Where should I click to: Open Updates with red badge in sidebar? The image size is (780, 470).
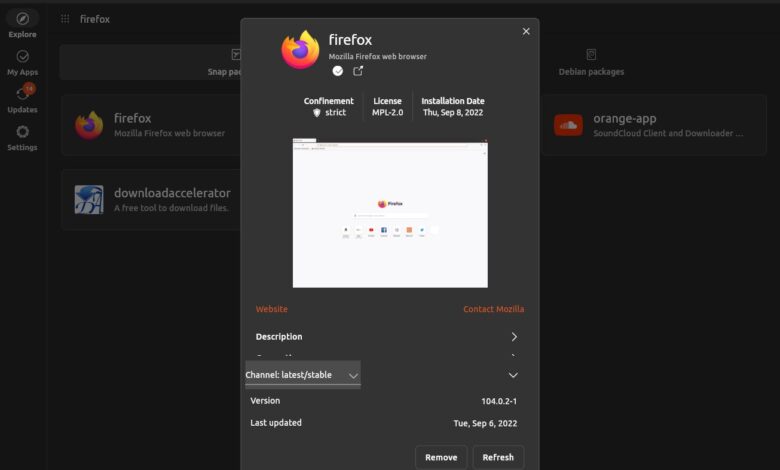[x=22, y=99]
